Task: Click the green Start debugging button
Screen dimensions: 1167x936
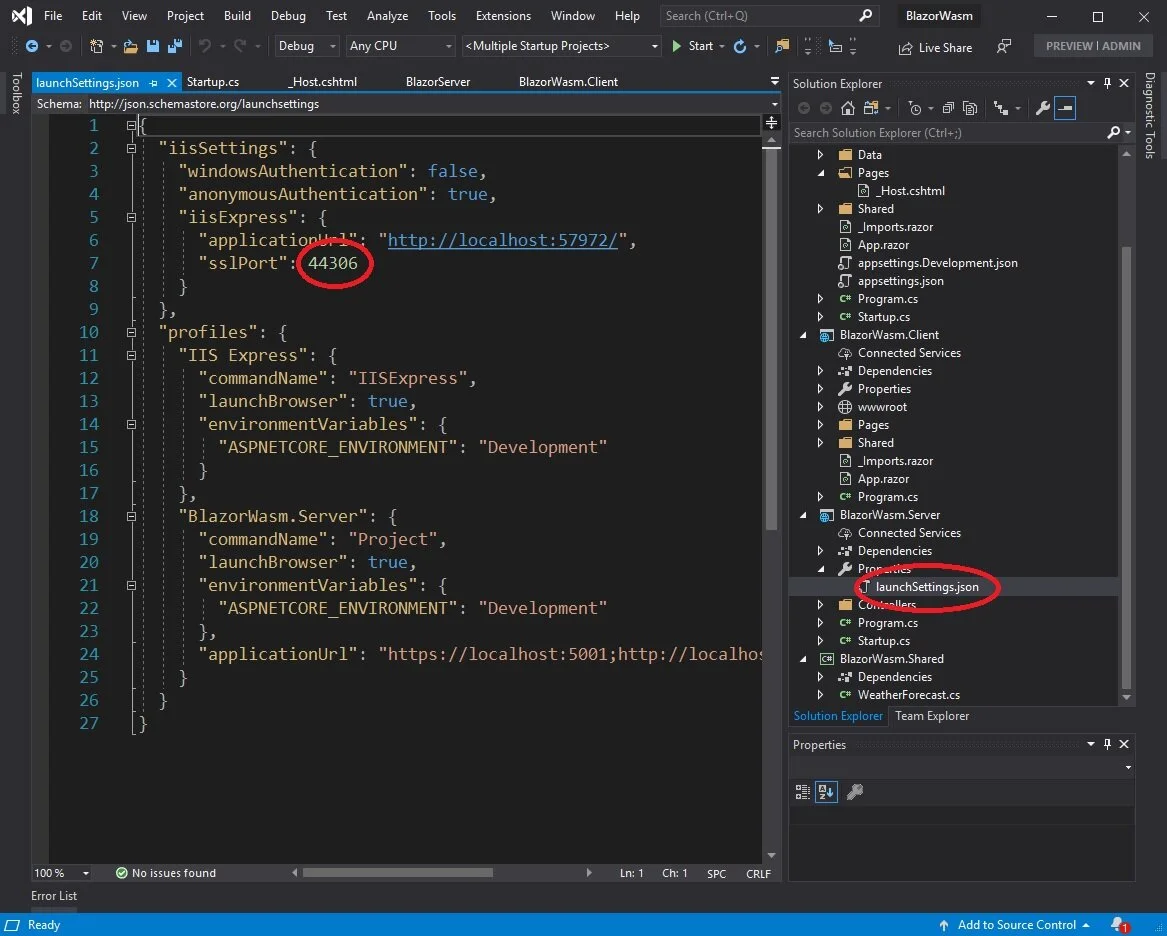Action: click(x=692, y=46)
